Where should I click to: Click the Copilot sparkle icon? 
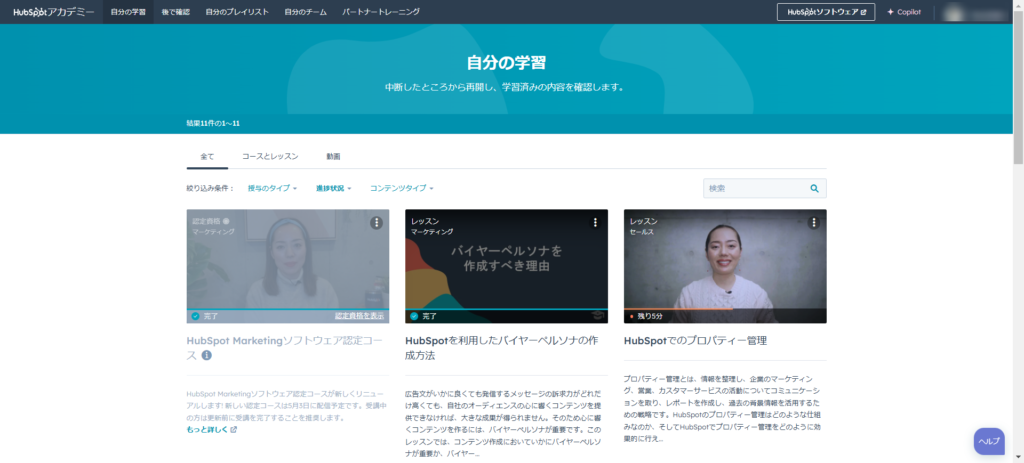point(890,12)
